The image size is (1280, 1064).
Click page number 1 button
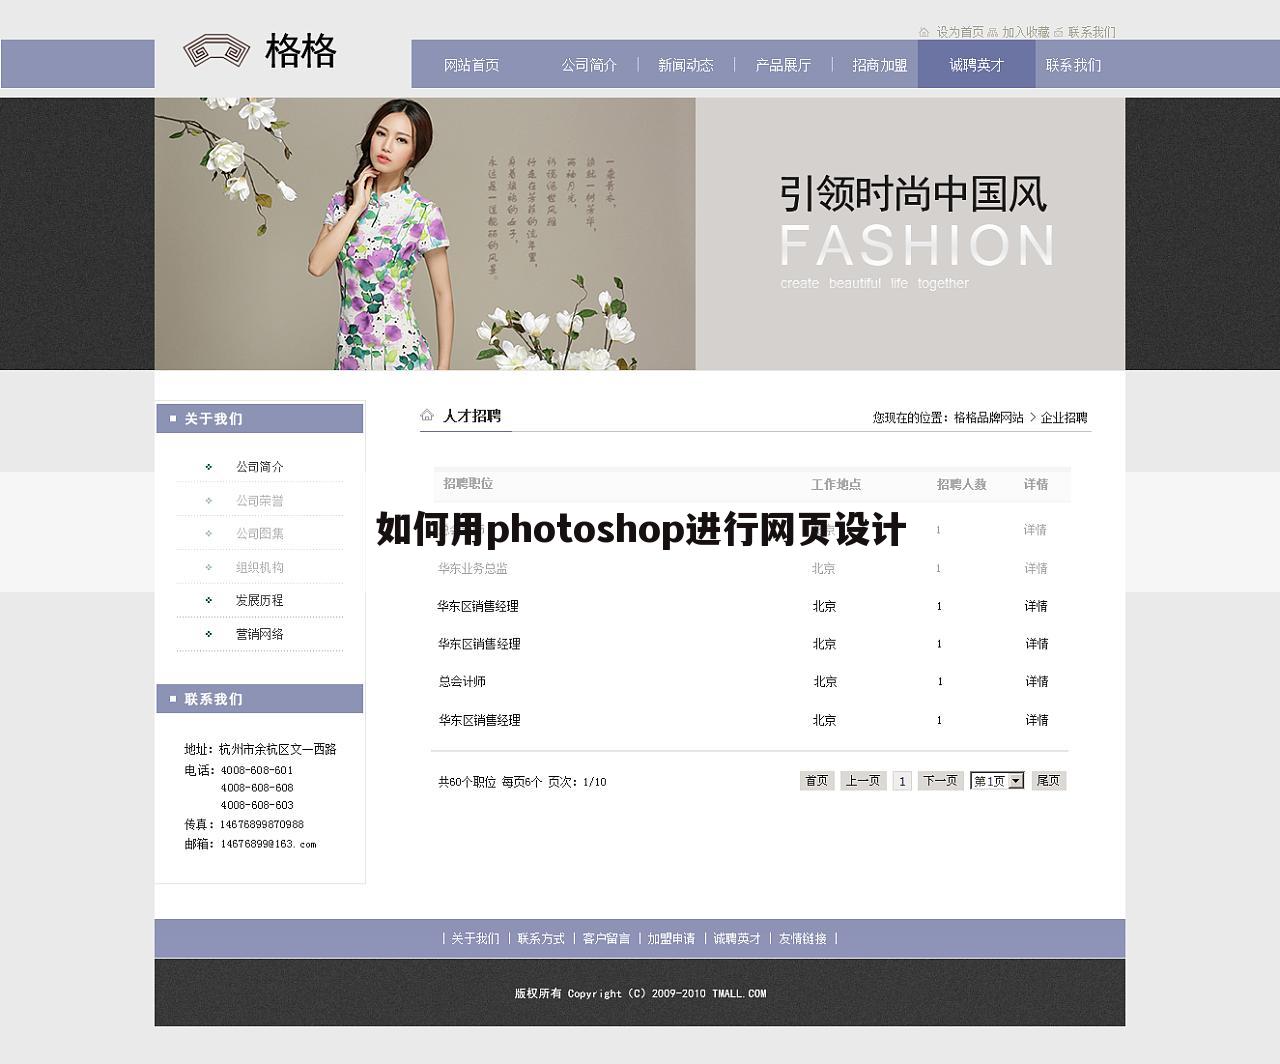click(x=902, y=781)
